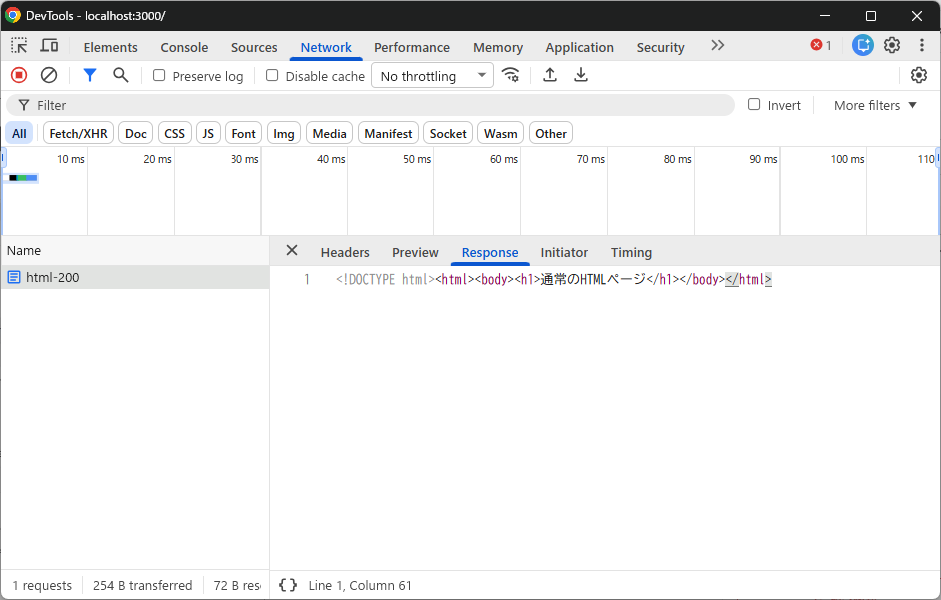Filter requests by Wasm

[x=501, y=133]
